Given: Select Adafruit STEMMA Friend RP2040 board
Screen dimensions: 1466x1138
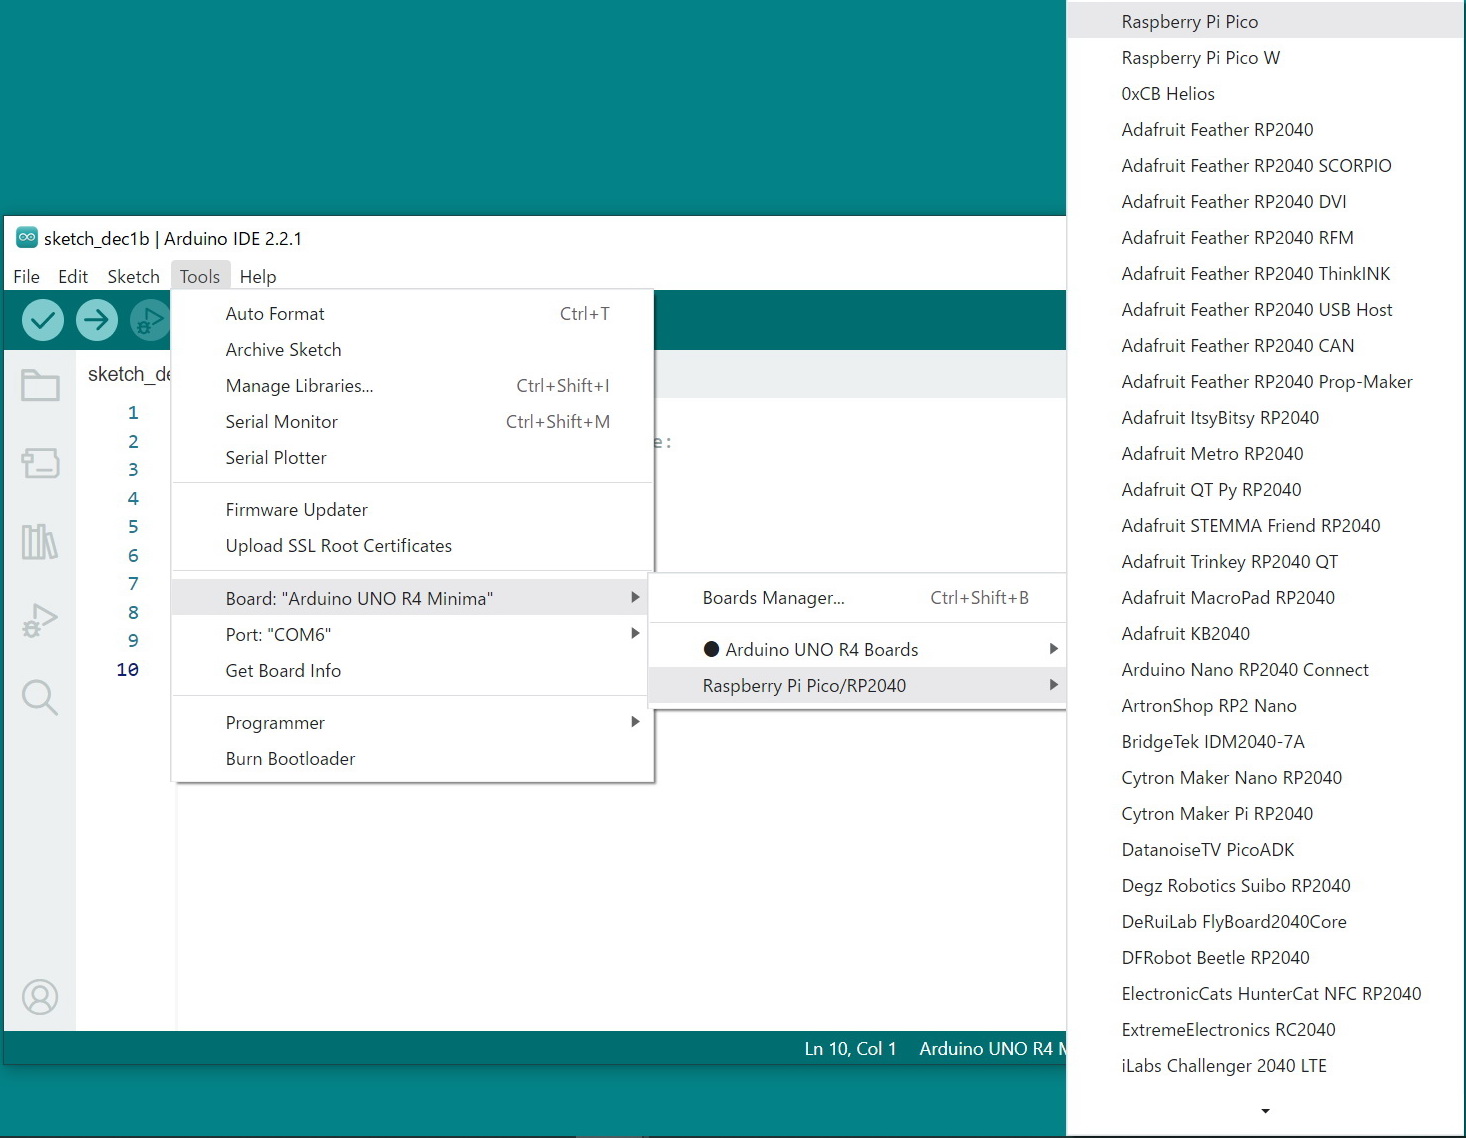Looking at the screenshot, I should pyautogui.click(x=1265, y=526).
